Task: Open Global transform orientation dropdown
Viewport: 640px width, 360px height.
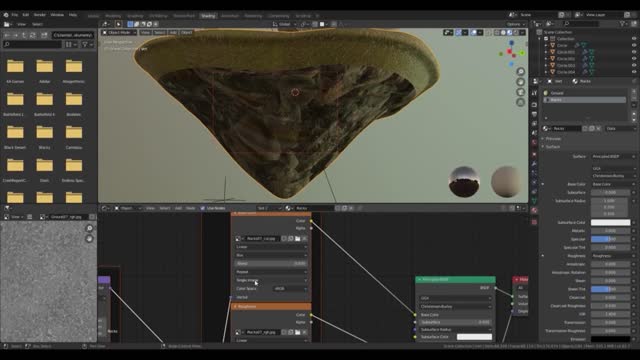Action: [284, 24]
